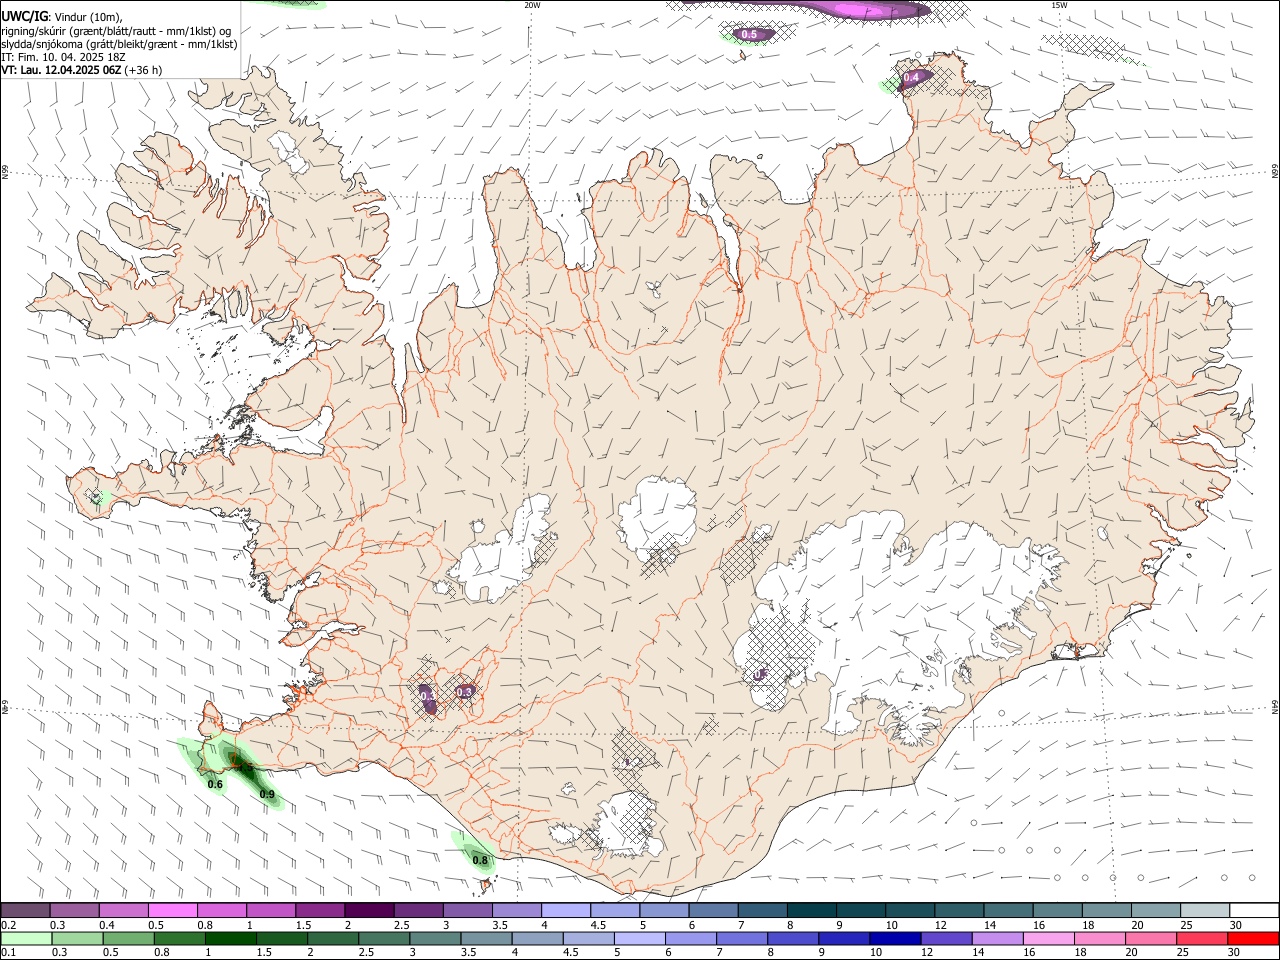
Task: Select upper scale dark purple swatch 2 to 2.5
Action: (x=369, y=910)
